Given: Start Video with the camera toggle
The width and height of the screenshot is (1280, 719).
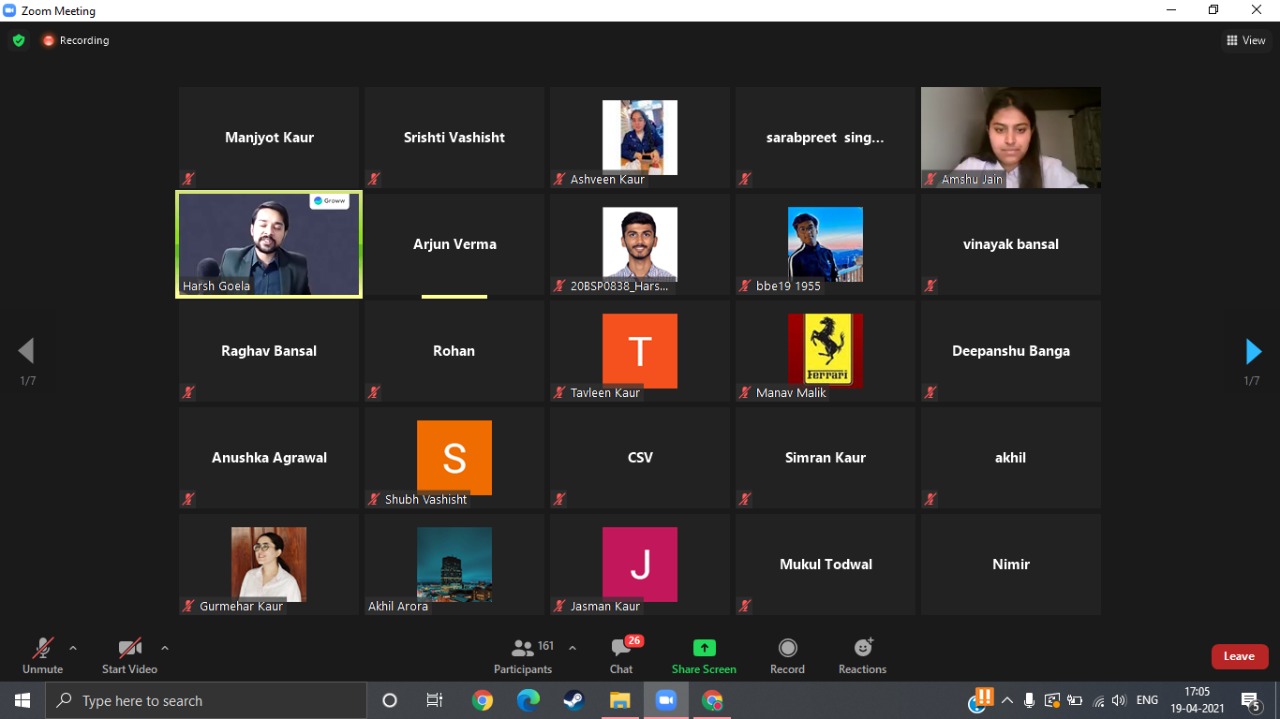Looking at the screenshot, I should [129, 656].
